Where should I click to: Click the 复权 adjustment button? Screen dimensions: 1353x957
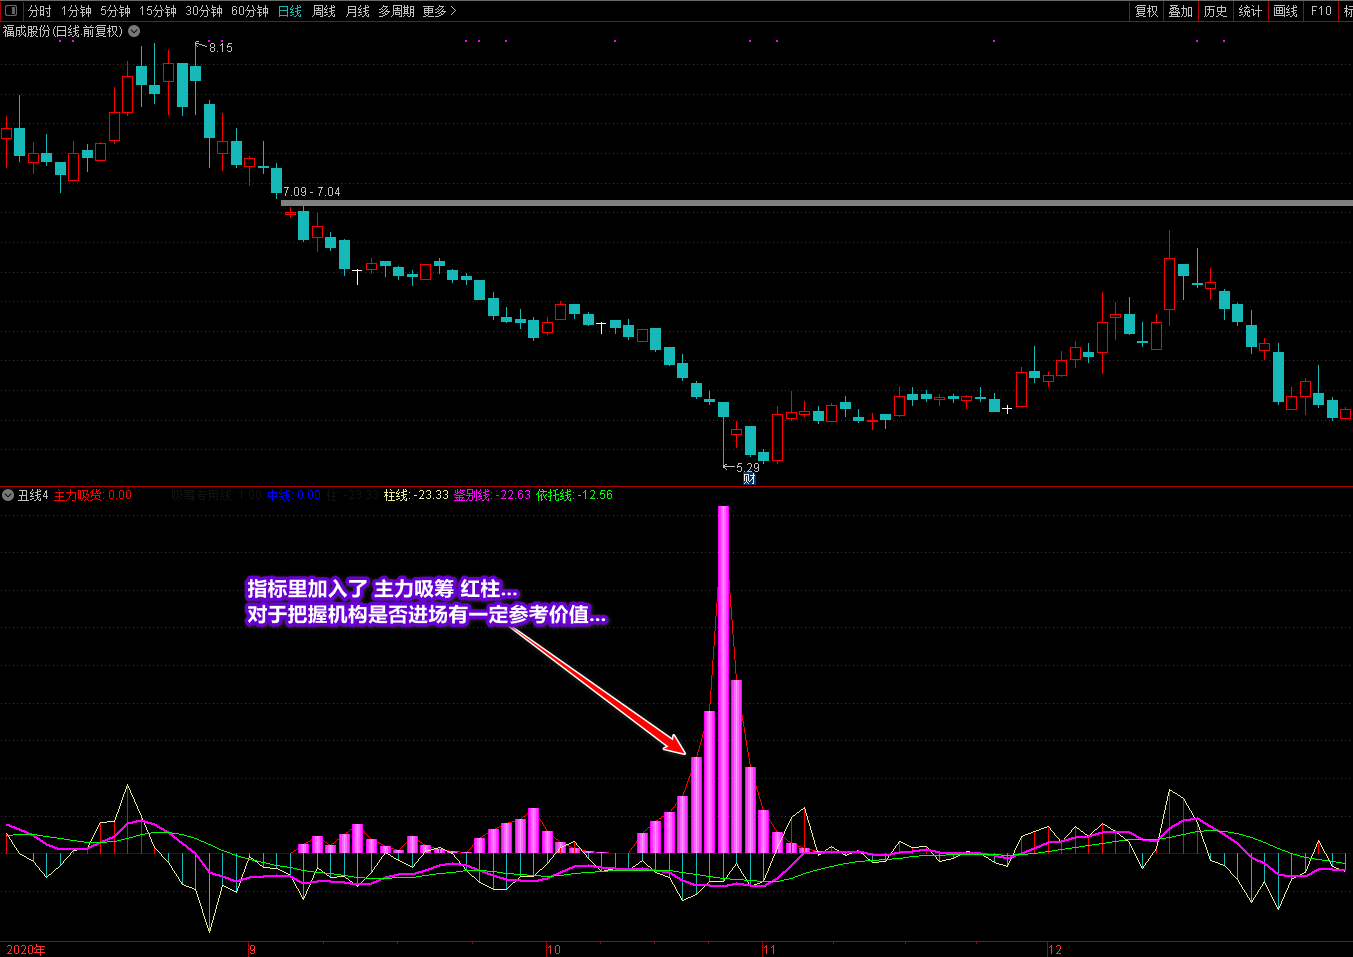(1146, 11)
